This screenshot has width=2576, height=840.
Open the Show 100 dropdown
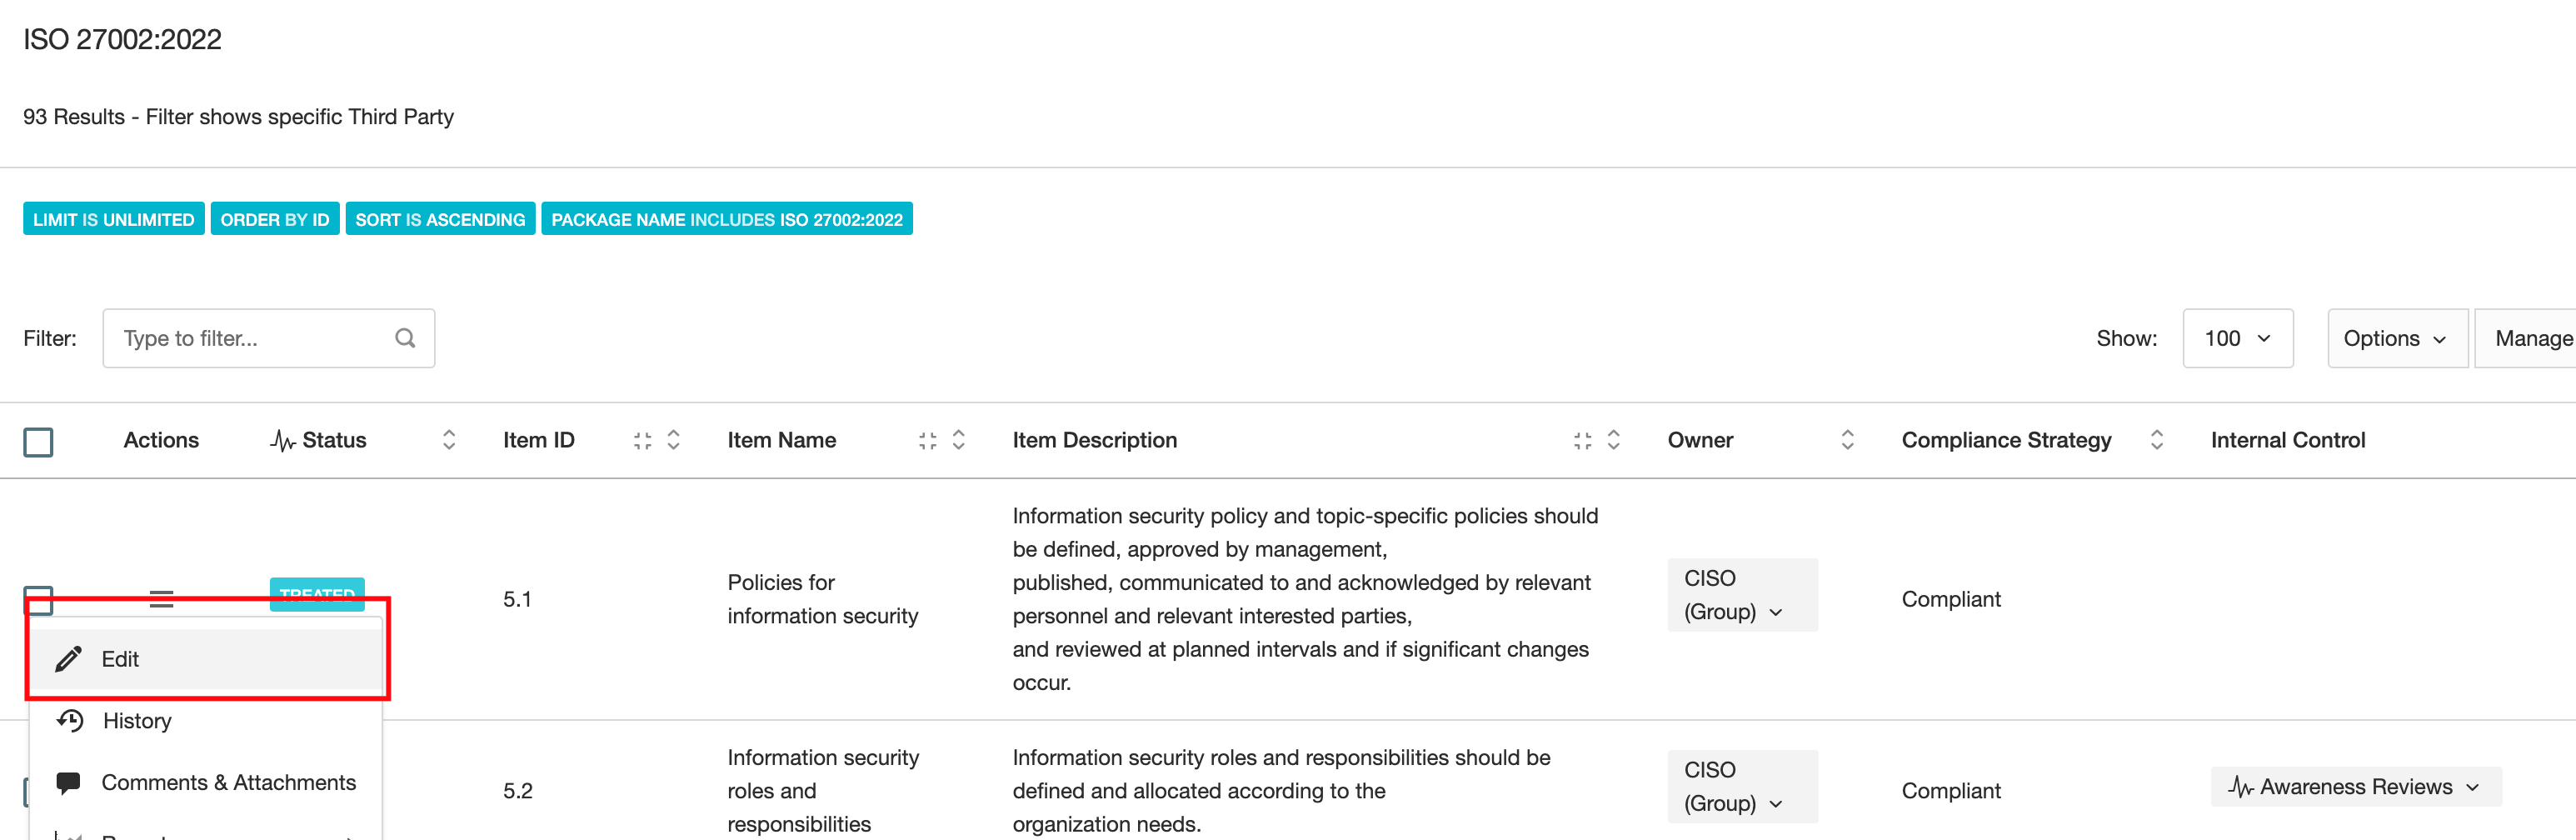[2237, 338]
